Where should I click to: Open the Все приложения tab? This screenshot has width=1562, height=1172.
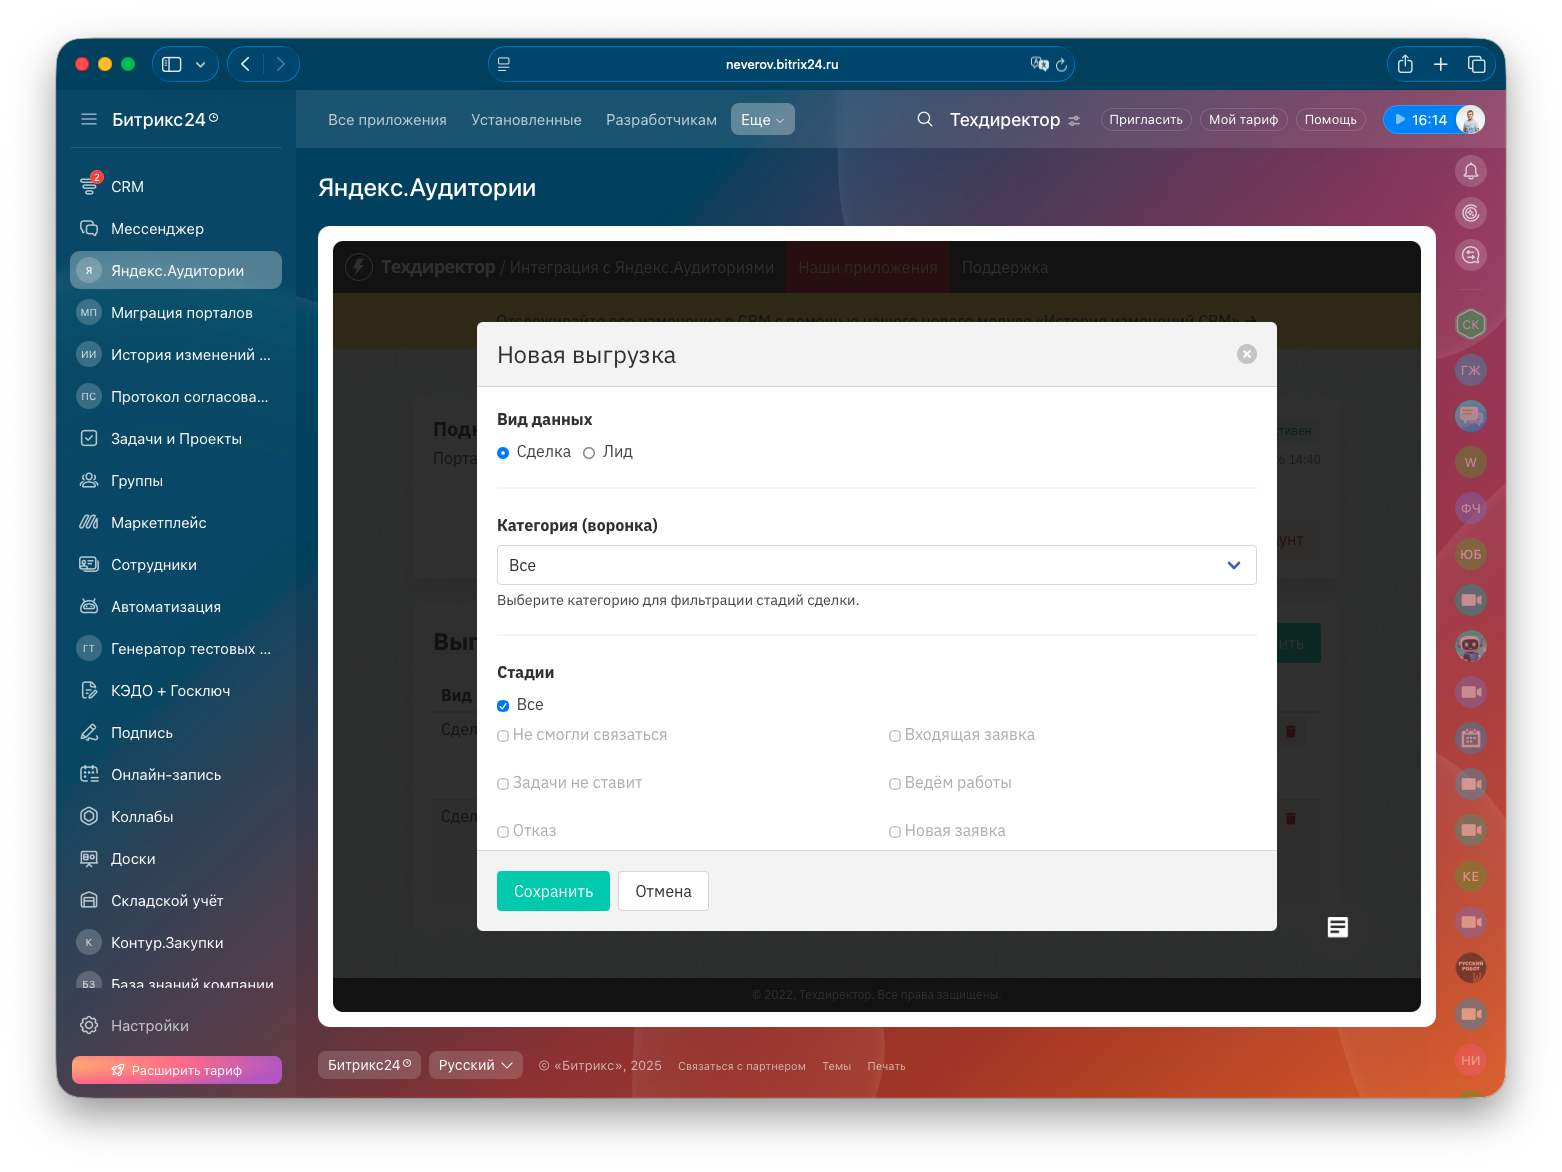pyautogui.click(x=387, y=120)
